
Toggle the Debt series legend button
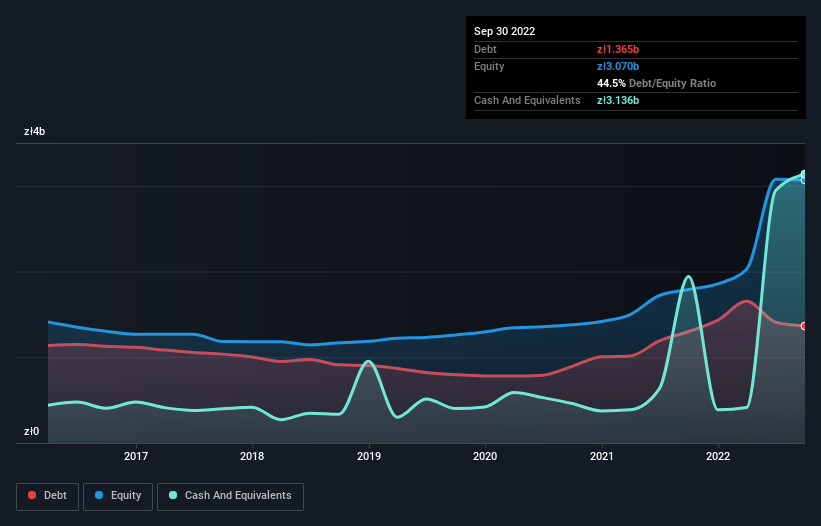(x=48, y=496)
